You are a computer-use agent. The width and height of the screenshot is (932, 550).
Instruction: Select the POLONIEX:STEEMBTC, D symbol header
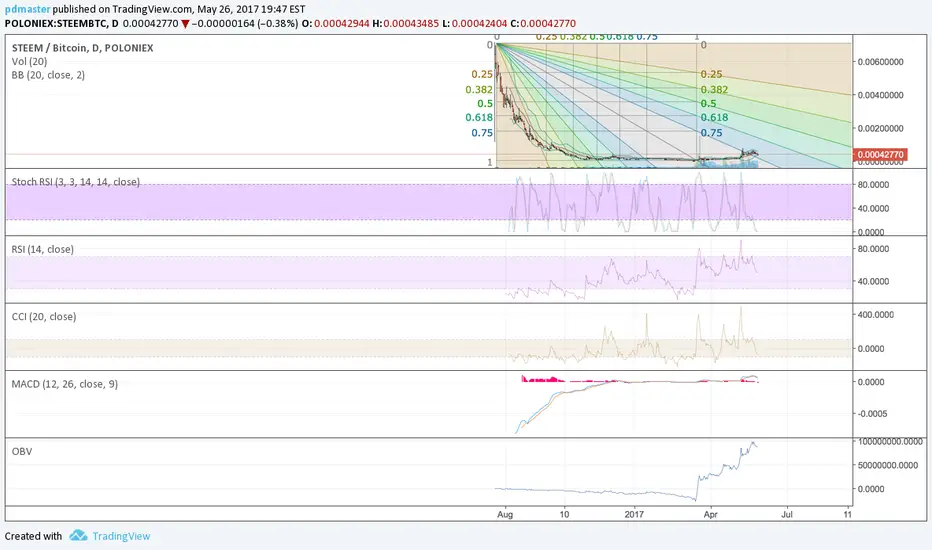pos(62,24)
